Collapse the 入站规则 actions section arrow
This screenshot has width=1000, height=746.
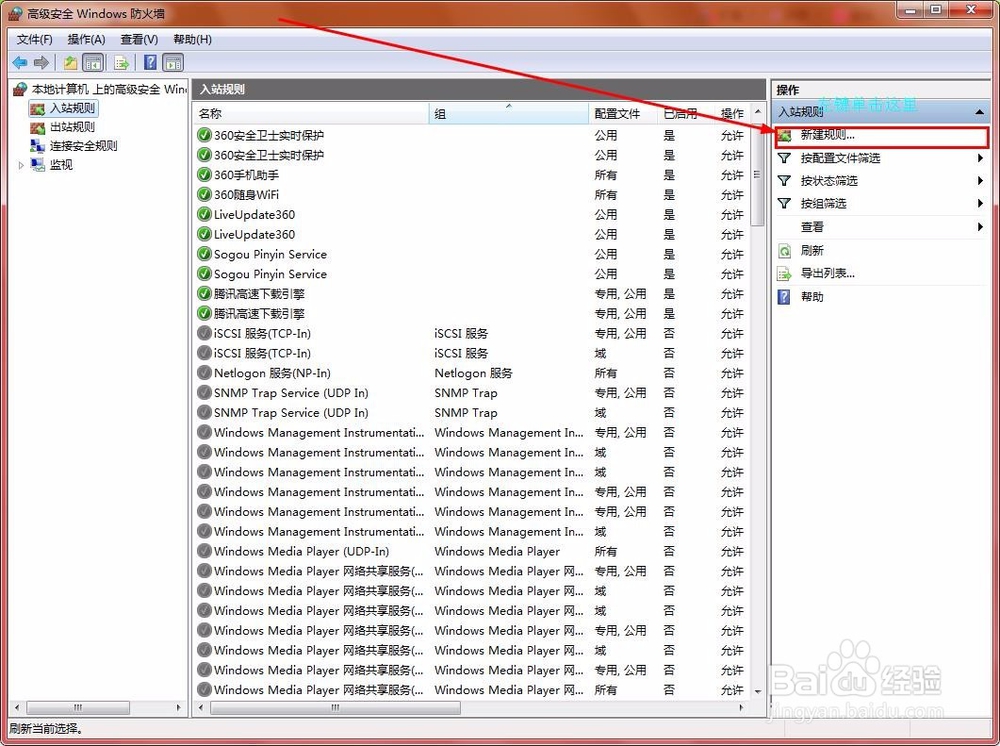980,112
